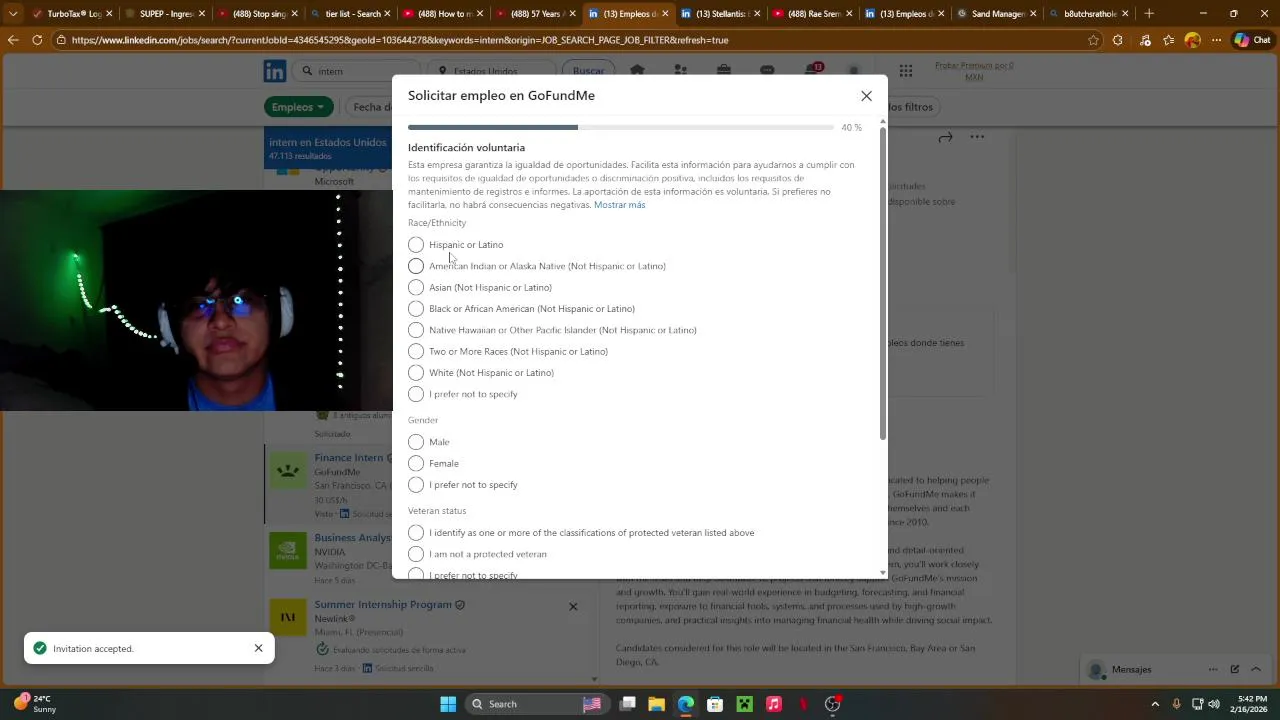Click the Mostrar más link
Viewport: 1280px width, 720px height.
pyautogui.click(x=619, y=205)
